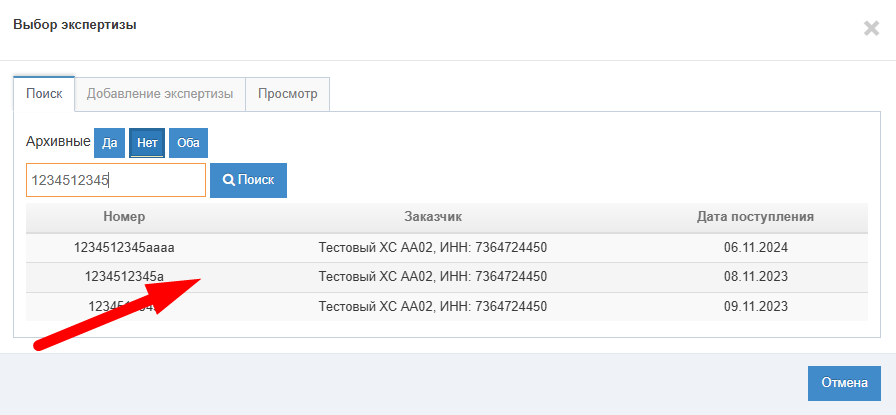The width and height of the screenshot is (896, 415).
Task: Click the Заказчик column header
Action: (433, 216)
